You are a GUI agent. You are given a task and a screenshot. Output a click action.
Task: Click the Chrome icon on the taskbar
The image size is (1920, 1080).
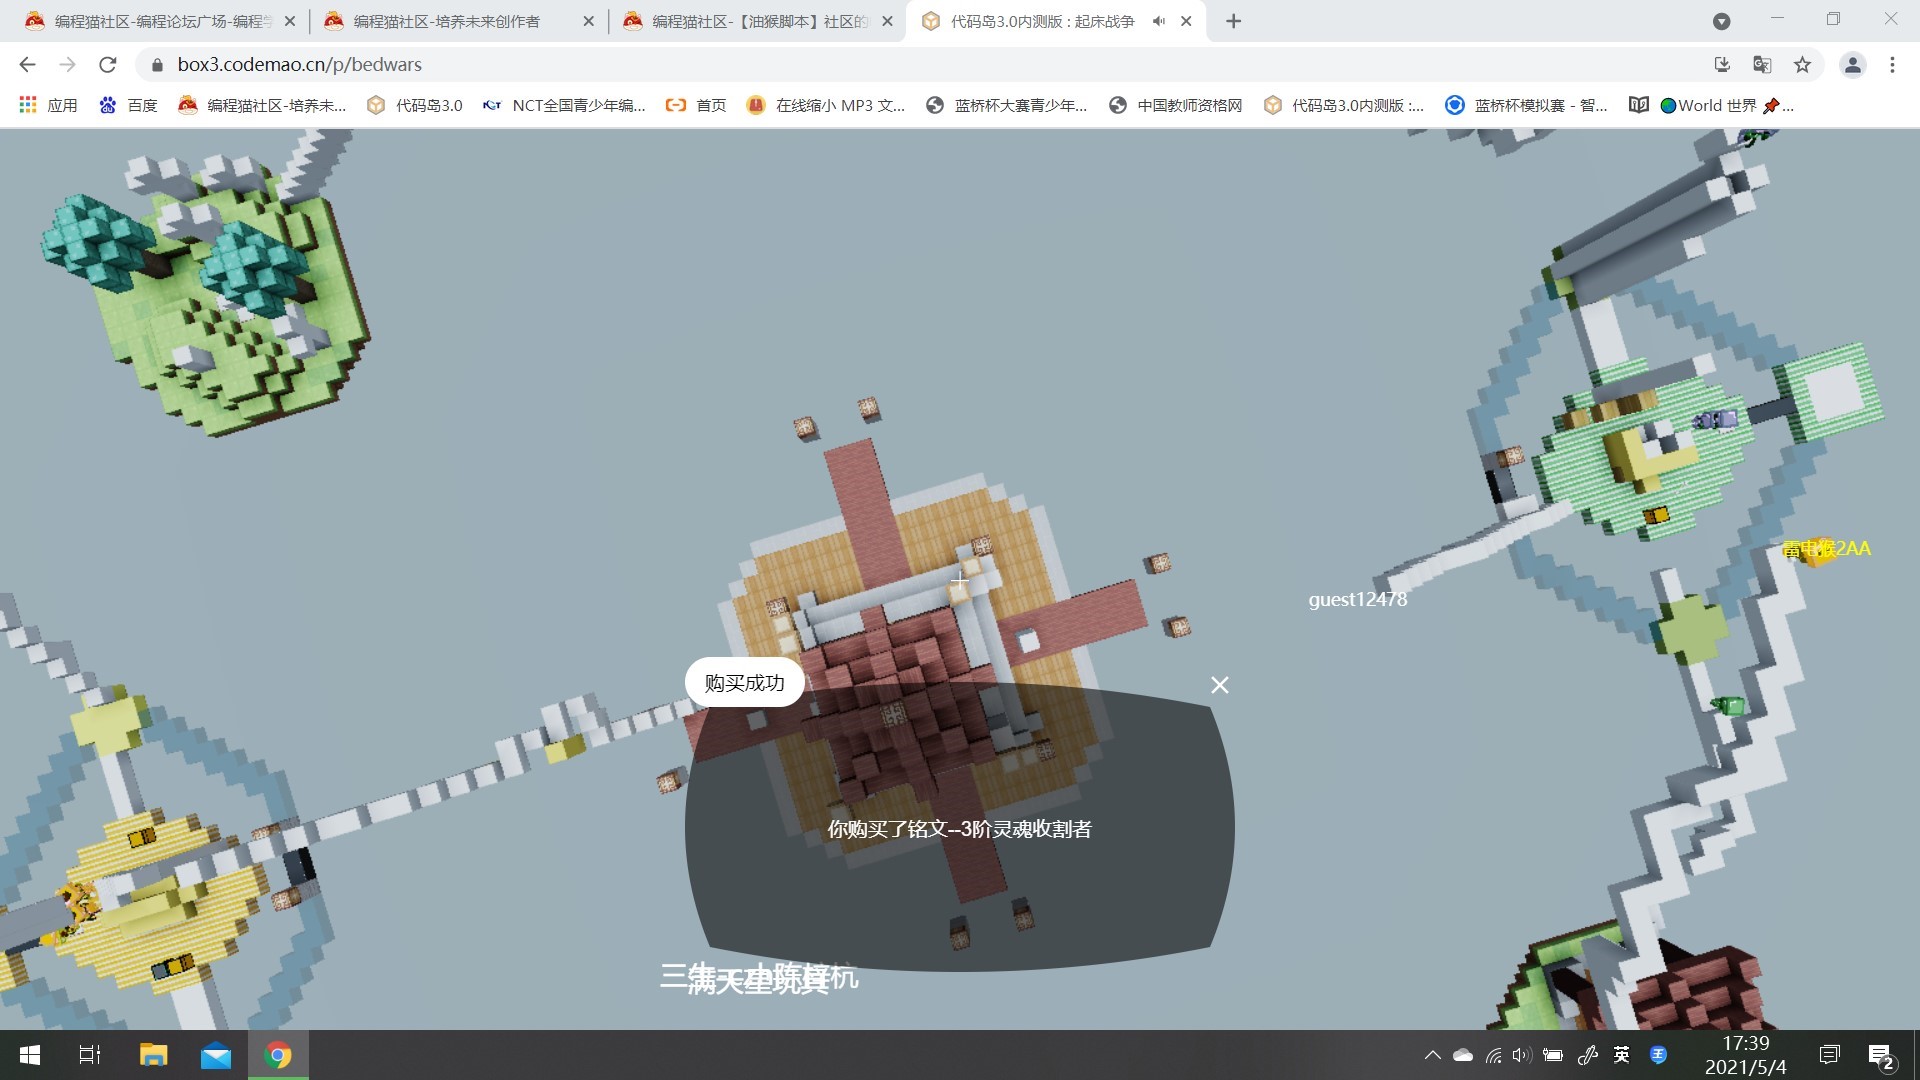click(x=278, y=1055)
